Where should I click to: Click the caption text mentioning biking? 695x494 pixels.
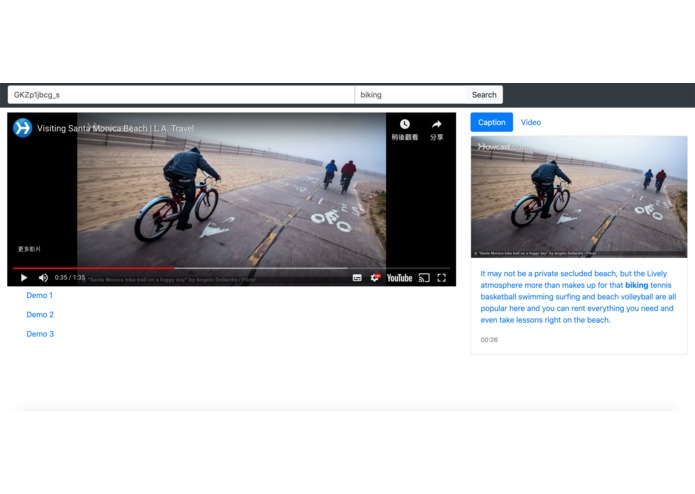click(578, 297)
